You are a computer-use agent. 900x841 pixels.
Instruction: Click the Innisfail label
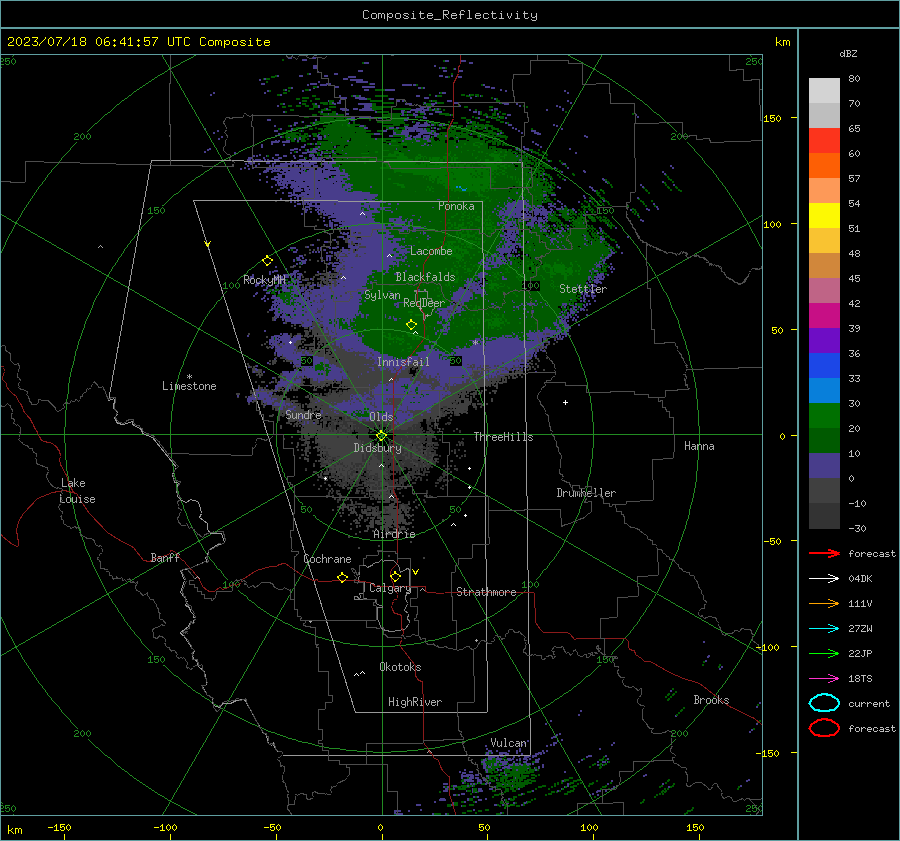click(403, 362)
